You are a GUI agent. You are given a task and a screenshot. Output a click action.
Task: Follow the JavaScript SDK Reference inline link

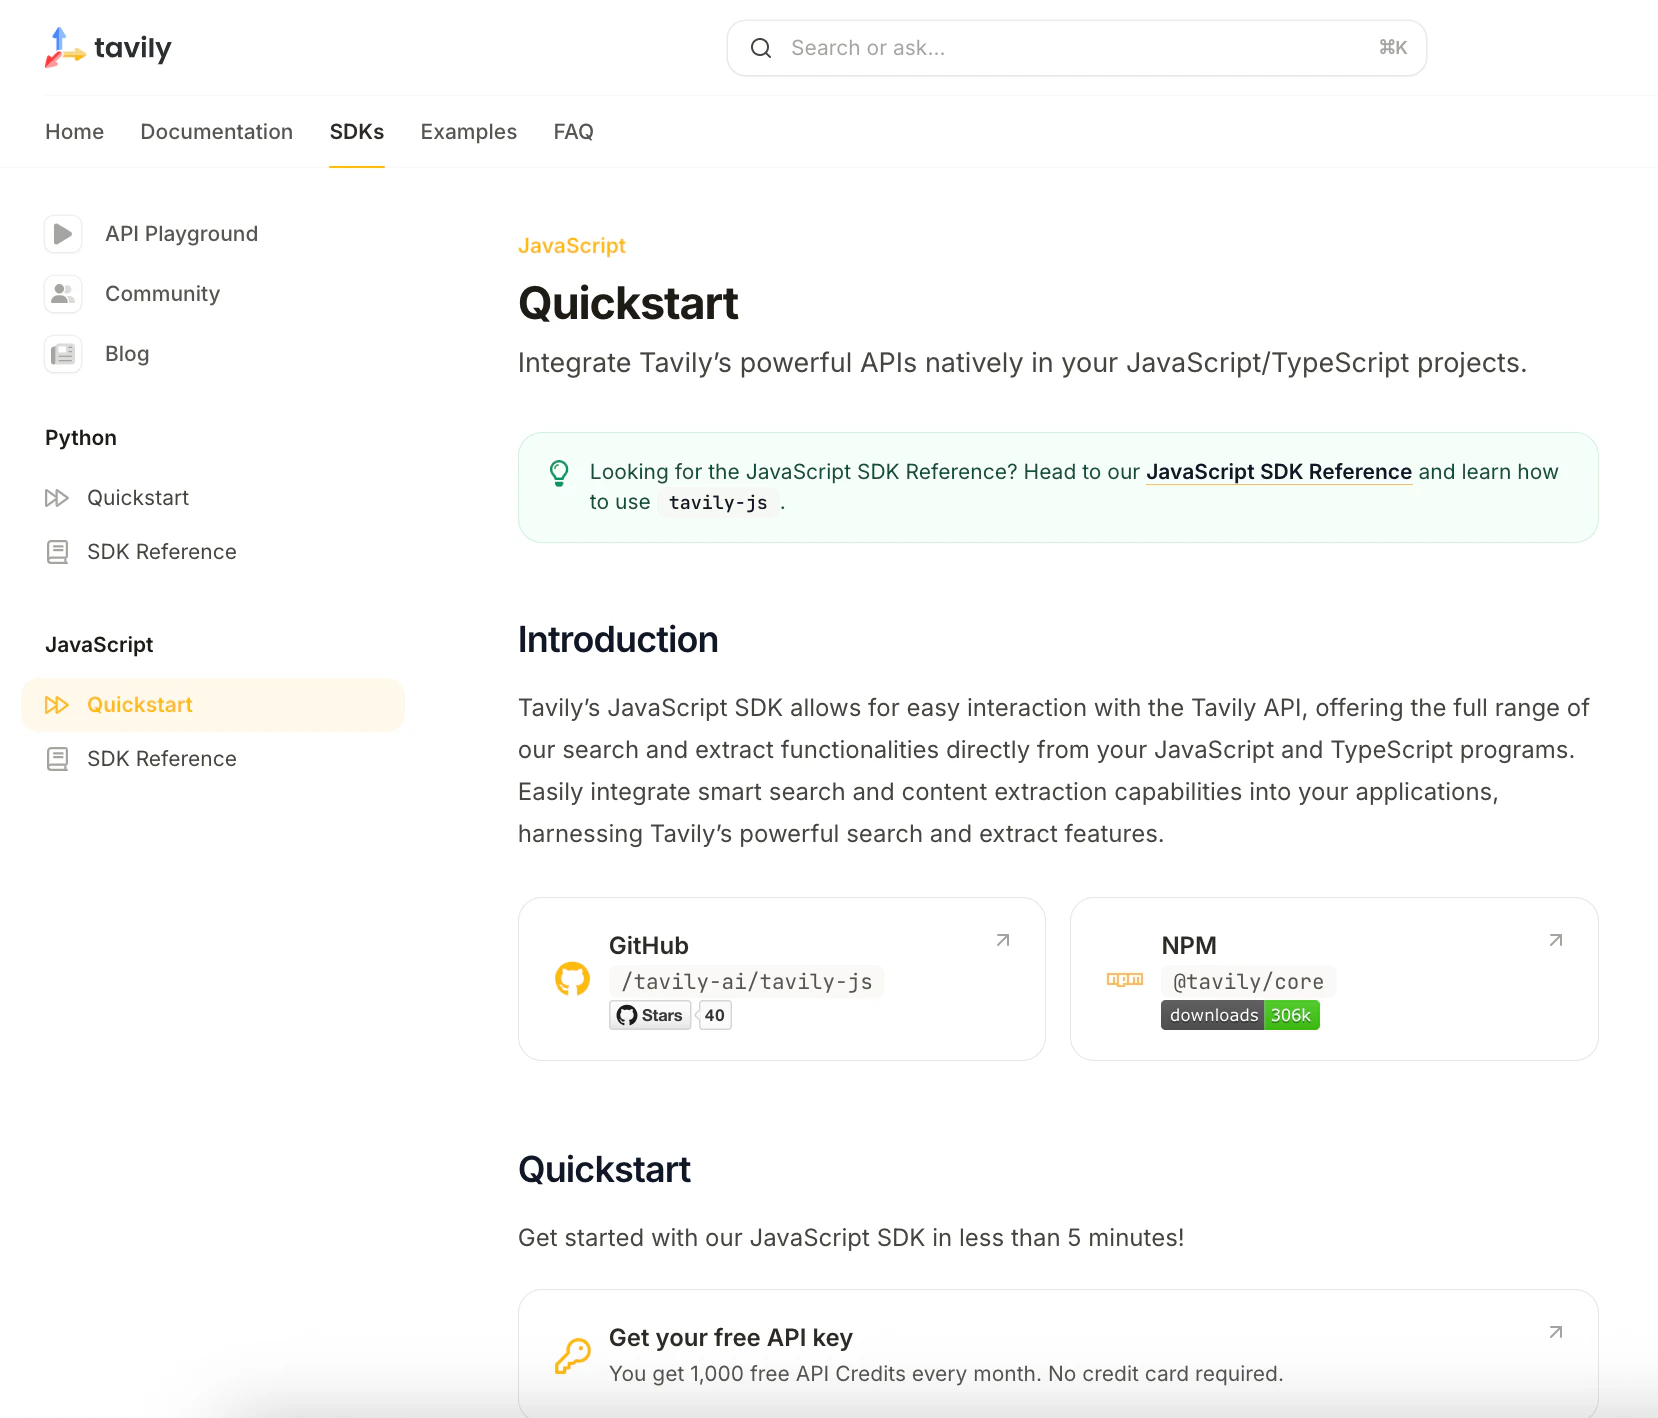click(1279, 472)
